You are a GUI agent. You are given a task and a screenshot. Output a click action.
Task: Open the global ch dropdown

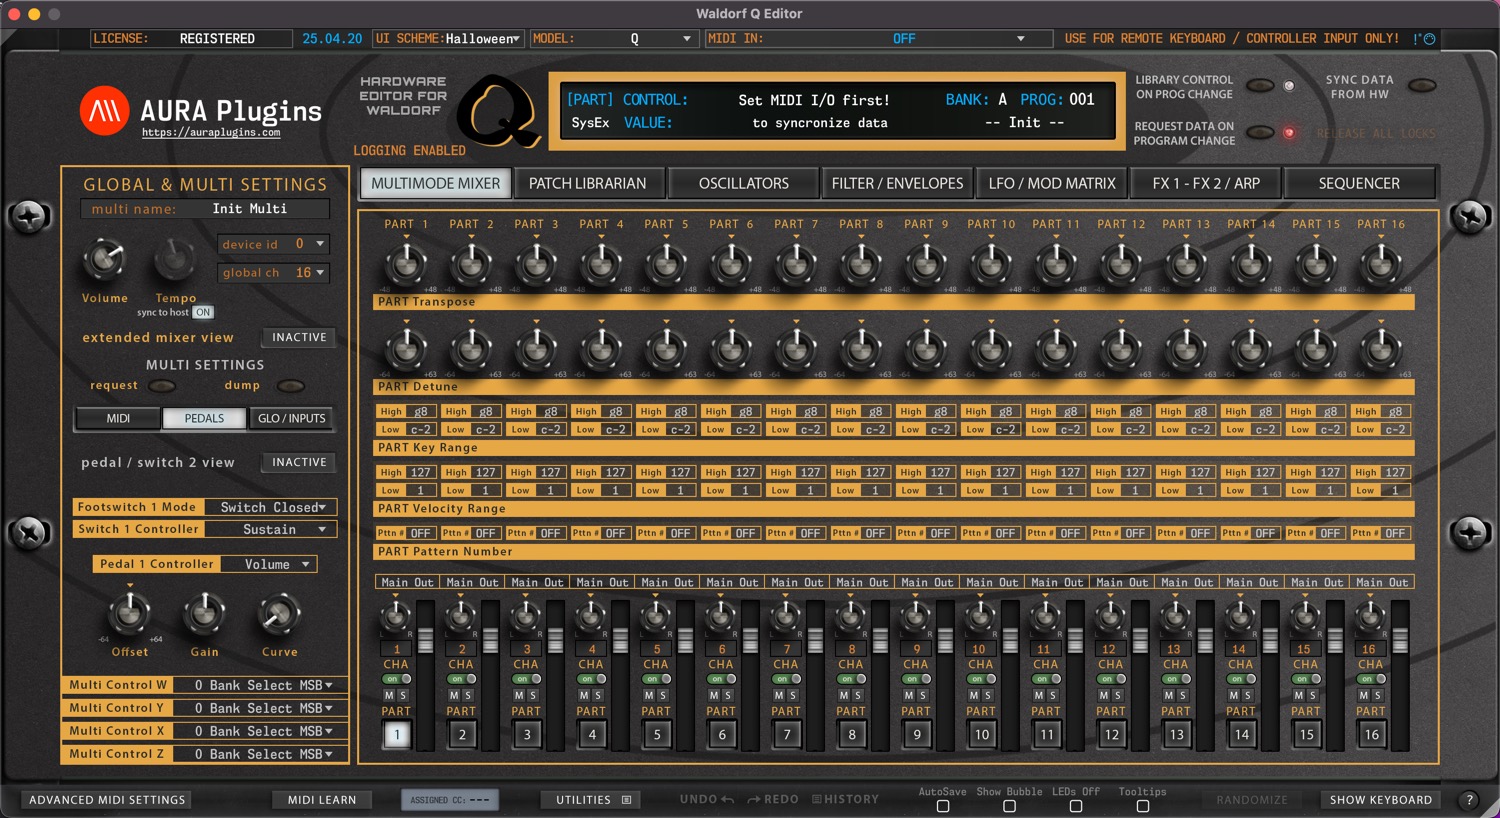click(x=273, y=273)
